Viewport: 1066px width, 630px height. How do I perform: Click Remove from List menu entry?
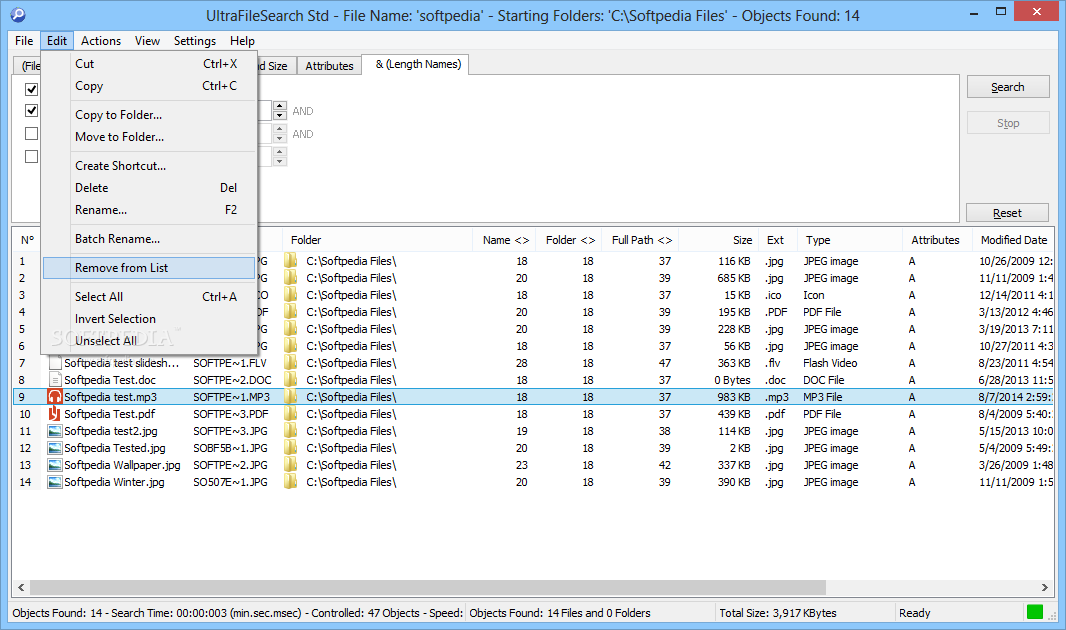click(149, 268)
